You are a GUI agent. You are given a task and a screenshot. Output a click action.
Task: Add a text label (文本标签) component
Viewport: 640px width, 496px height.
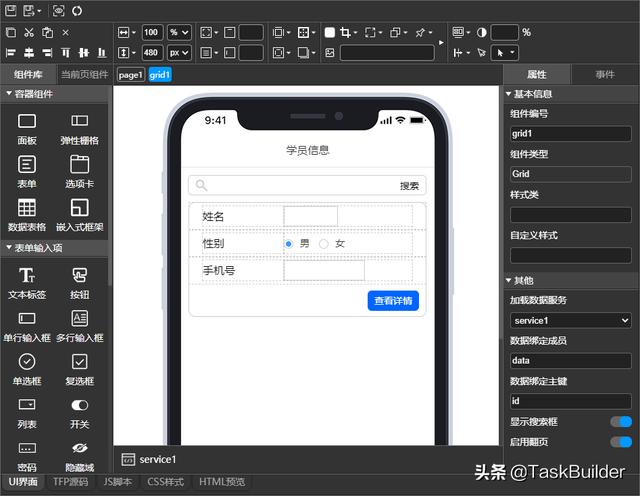(x=27, y=283)
